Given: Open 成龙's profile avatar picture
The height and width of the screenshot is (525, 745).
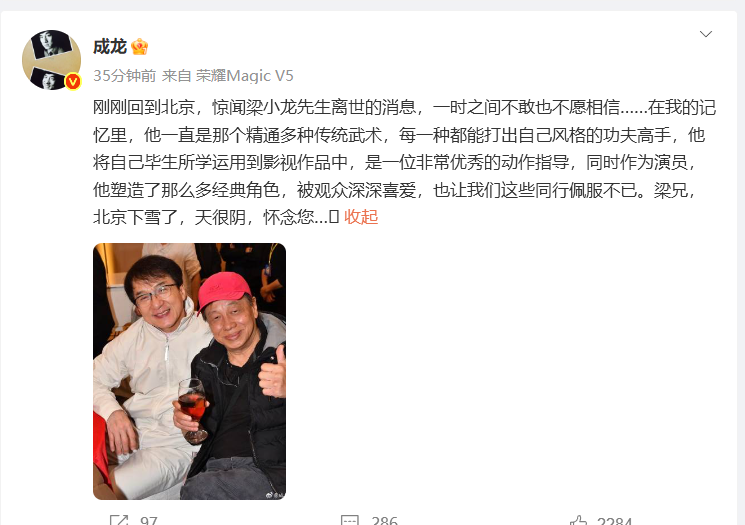Looking at the screenshot, I should click(51, 60).
